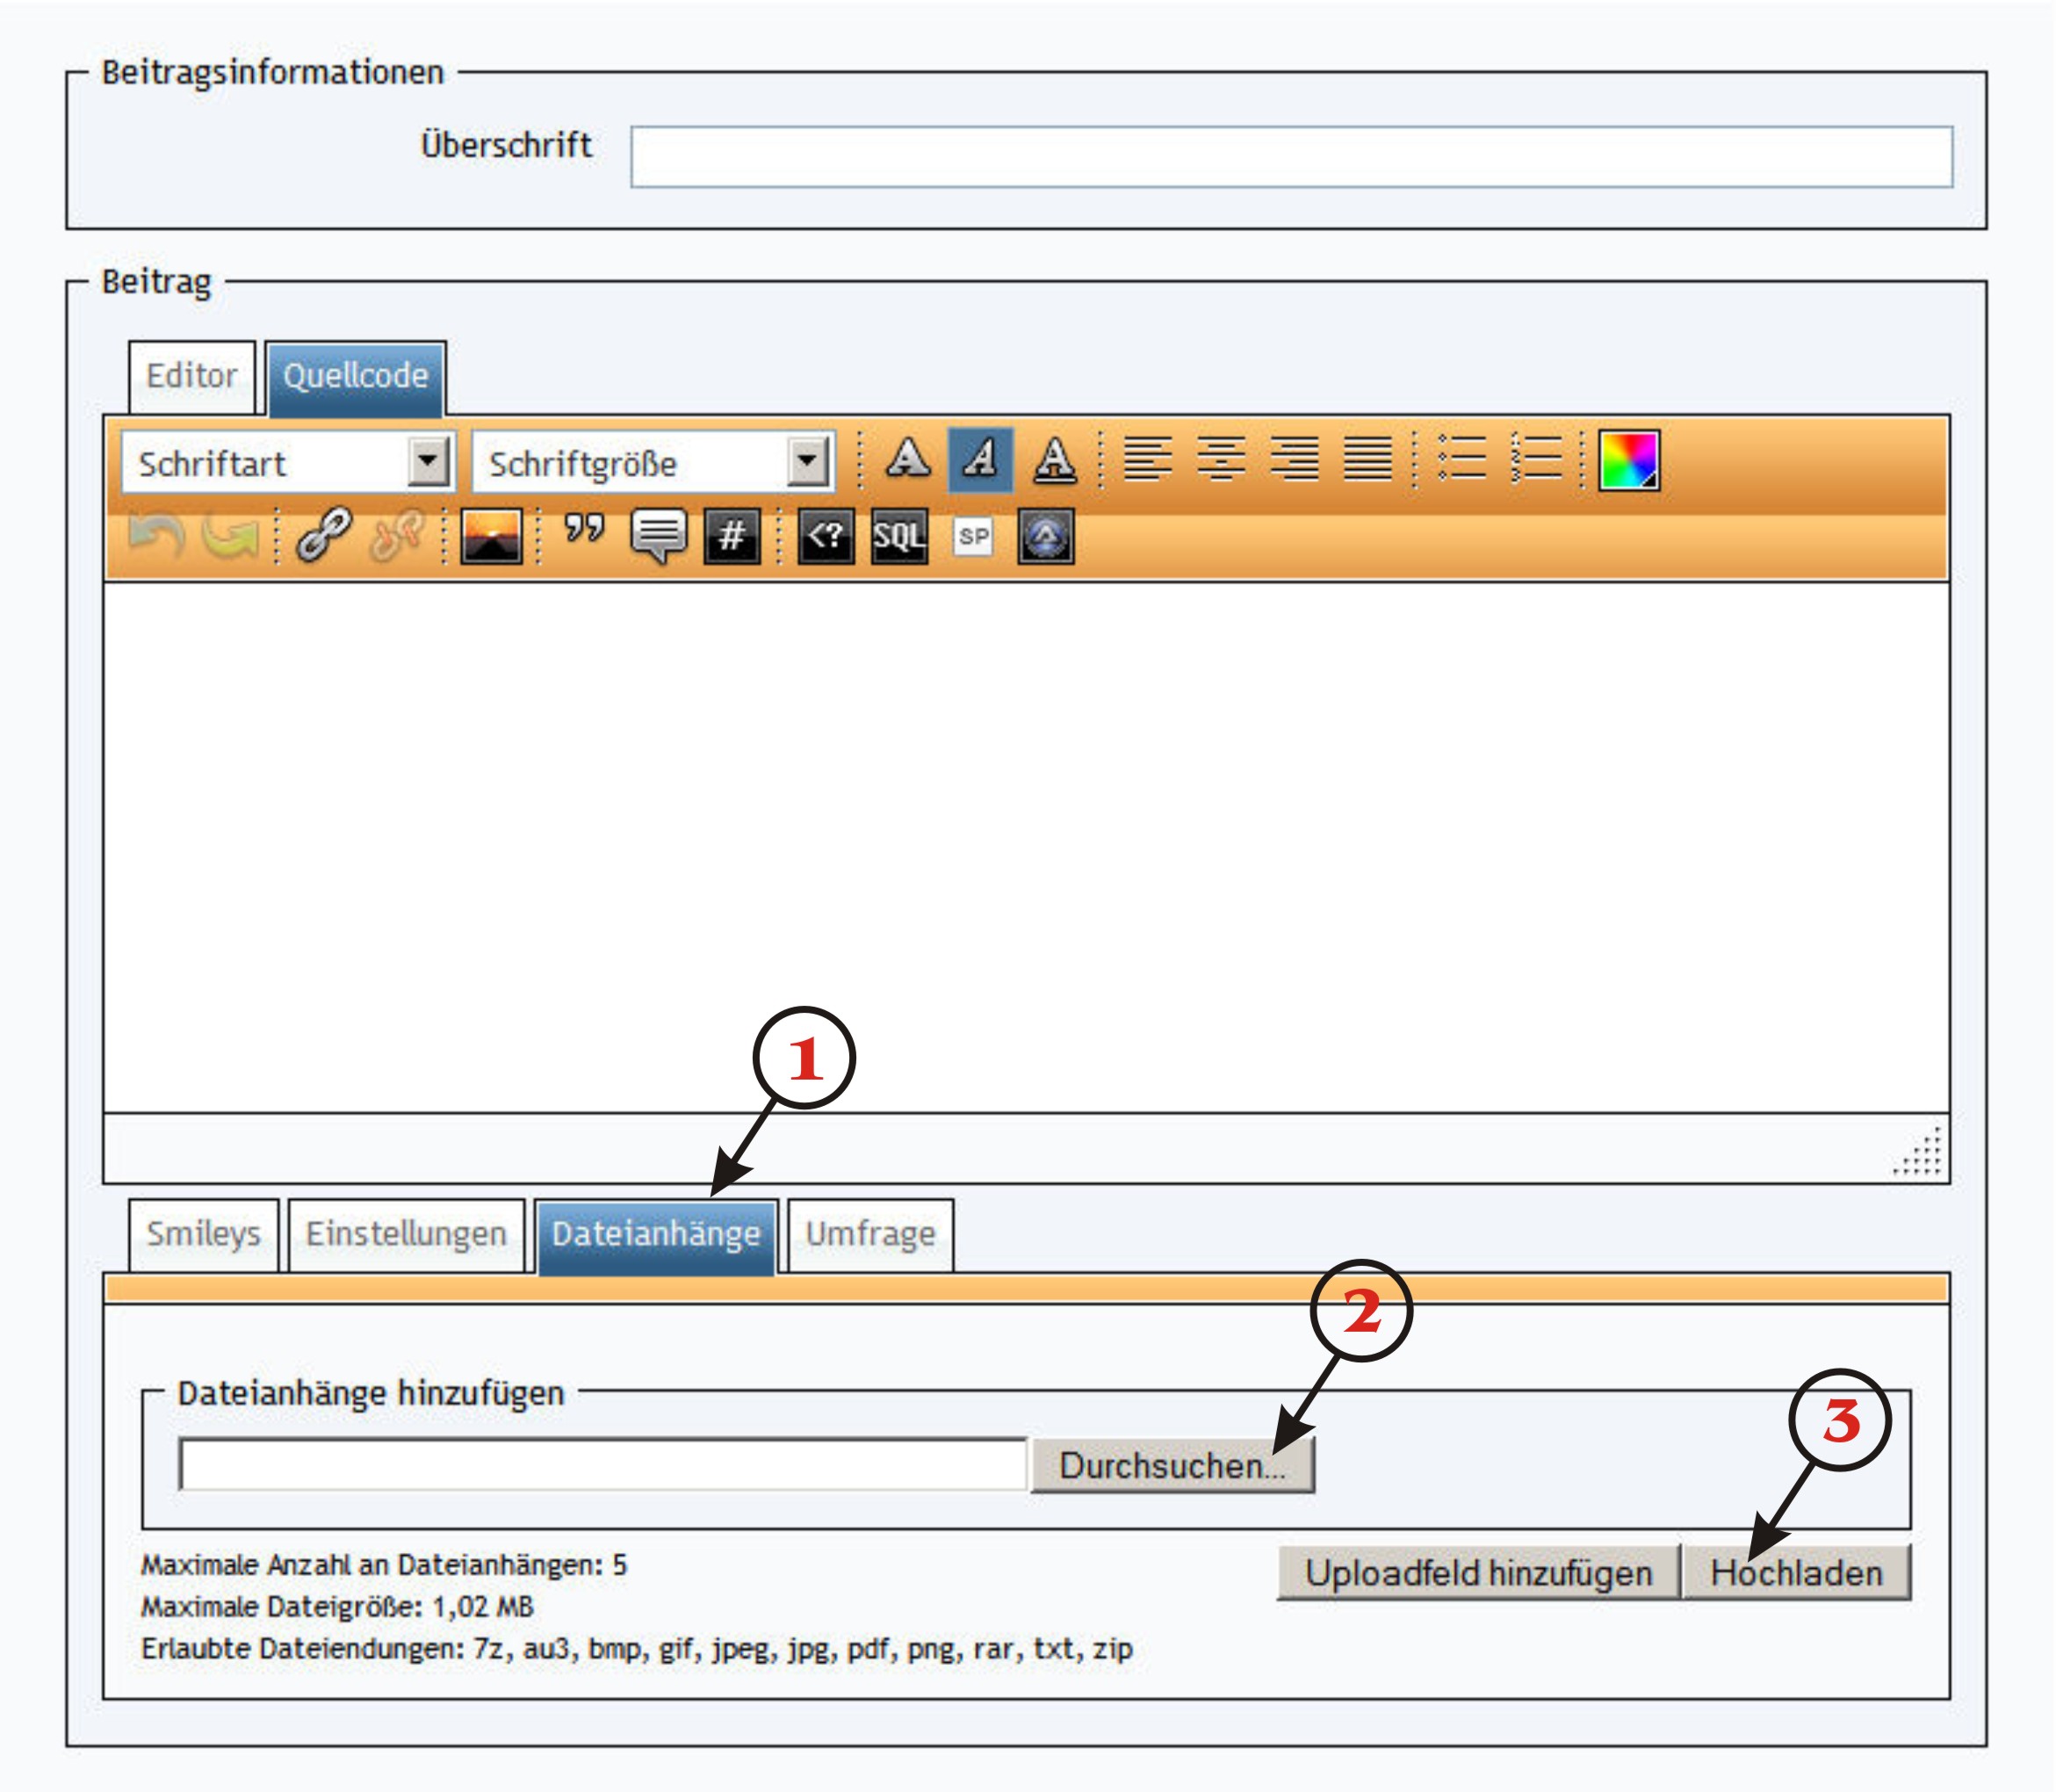2056x1792 pixels.
Task: Open the Schriftart font dropdown
Action: pyautogui.click(x=428, y=462)
